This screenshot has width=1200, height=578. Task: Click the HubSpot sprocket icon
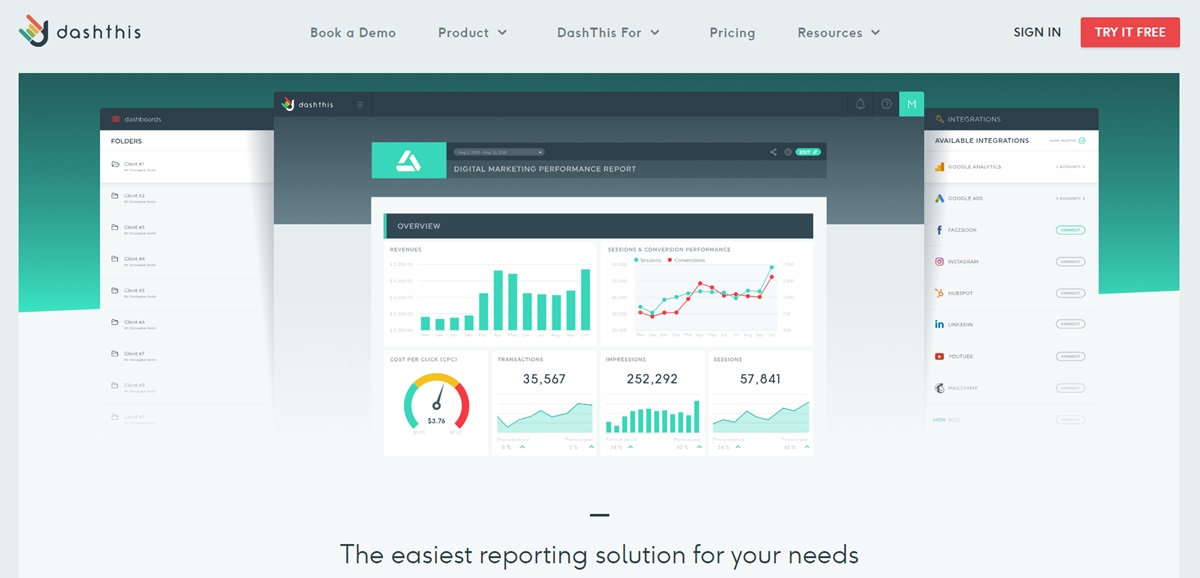coord(939,293)
